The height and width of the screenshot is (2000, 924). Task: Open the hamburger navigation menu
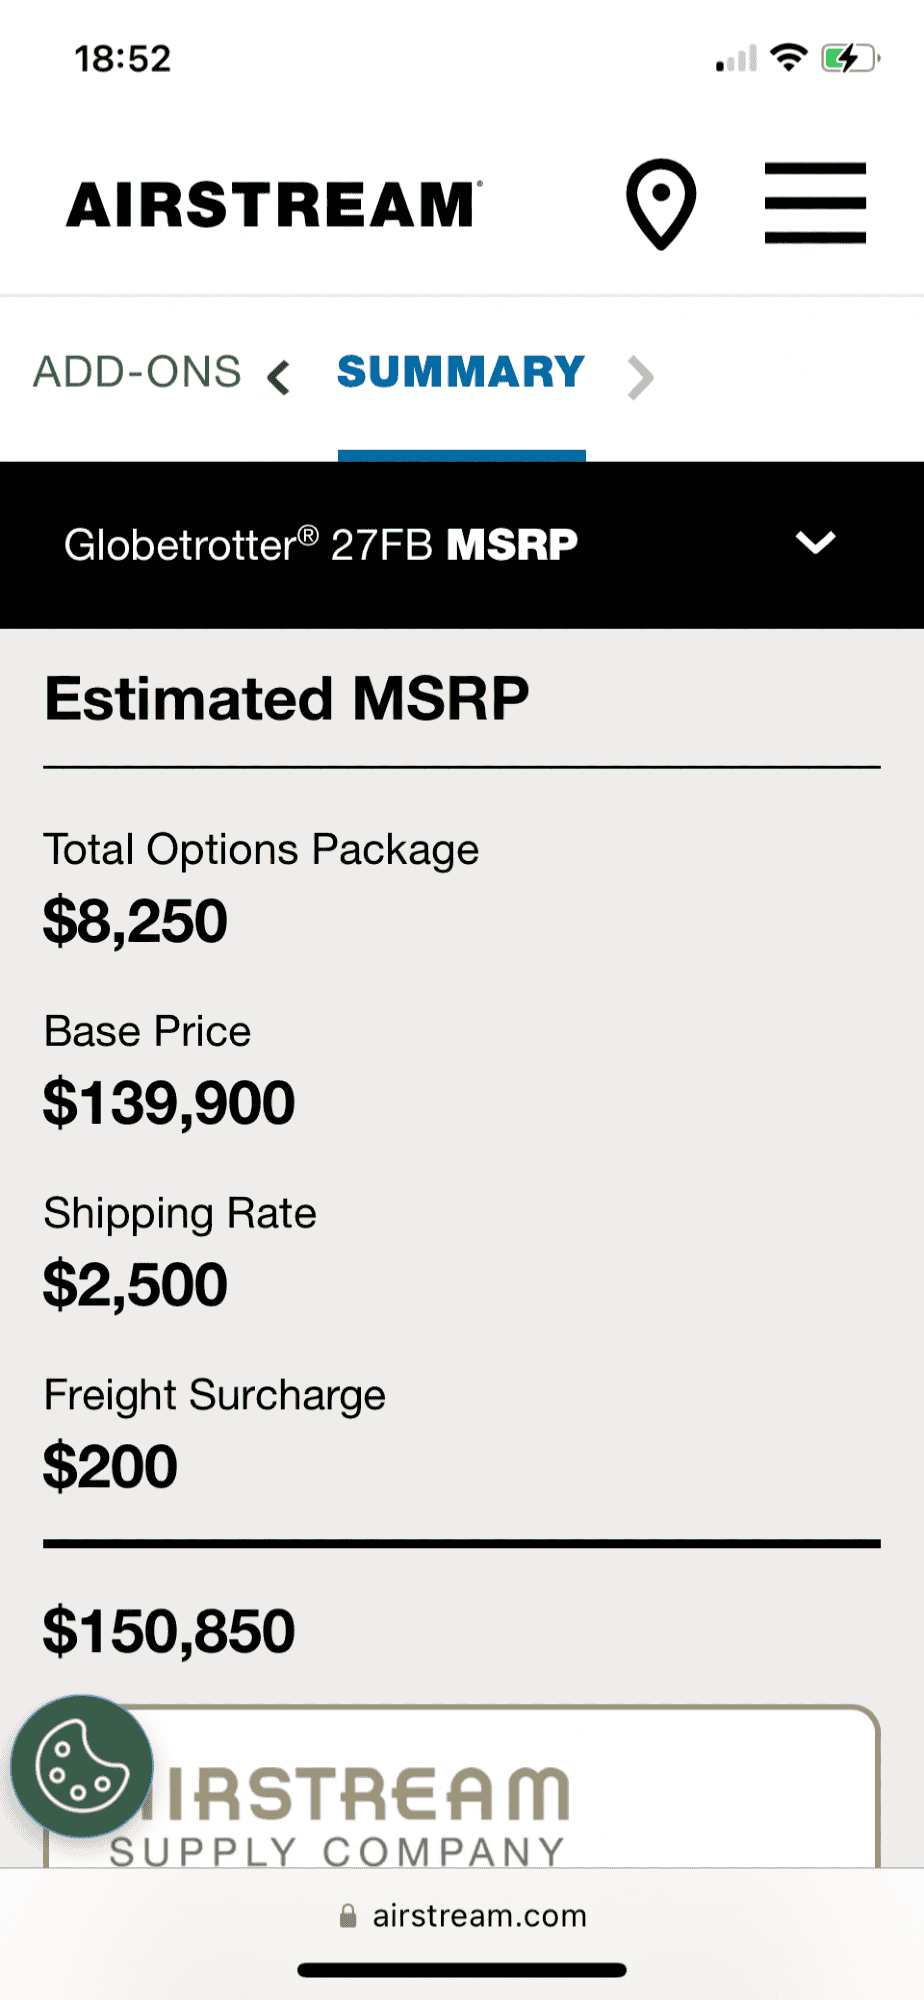(815, 203)
